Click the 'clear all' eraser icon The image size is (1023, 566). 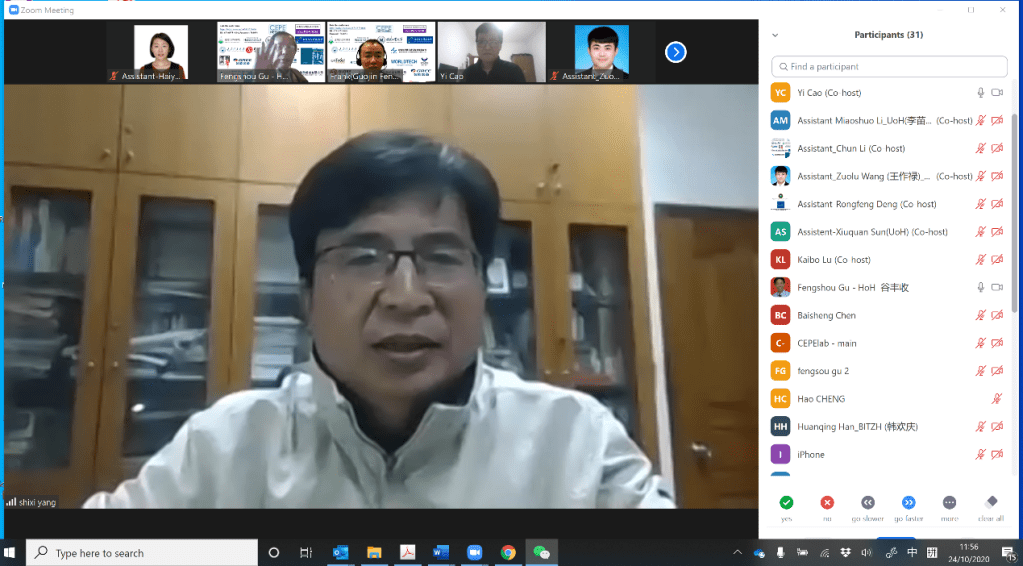pos(990,502)
